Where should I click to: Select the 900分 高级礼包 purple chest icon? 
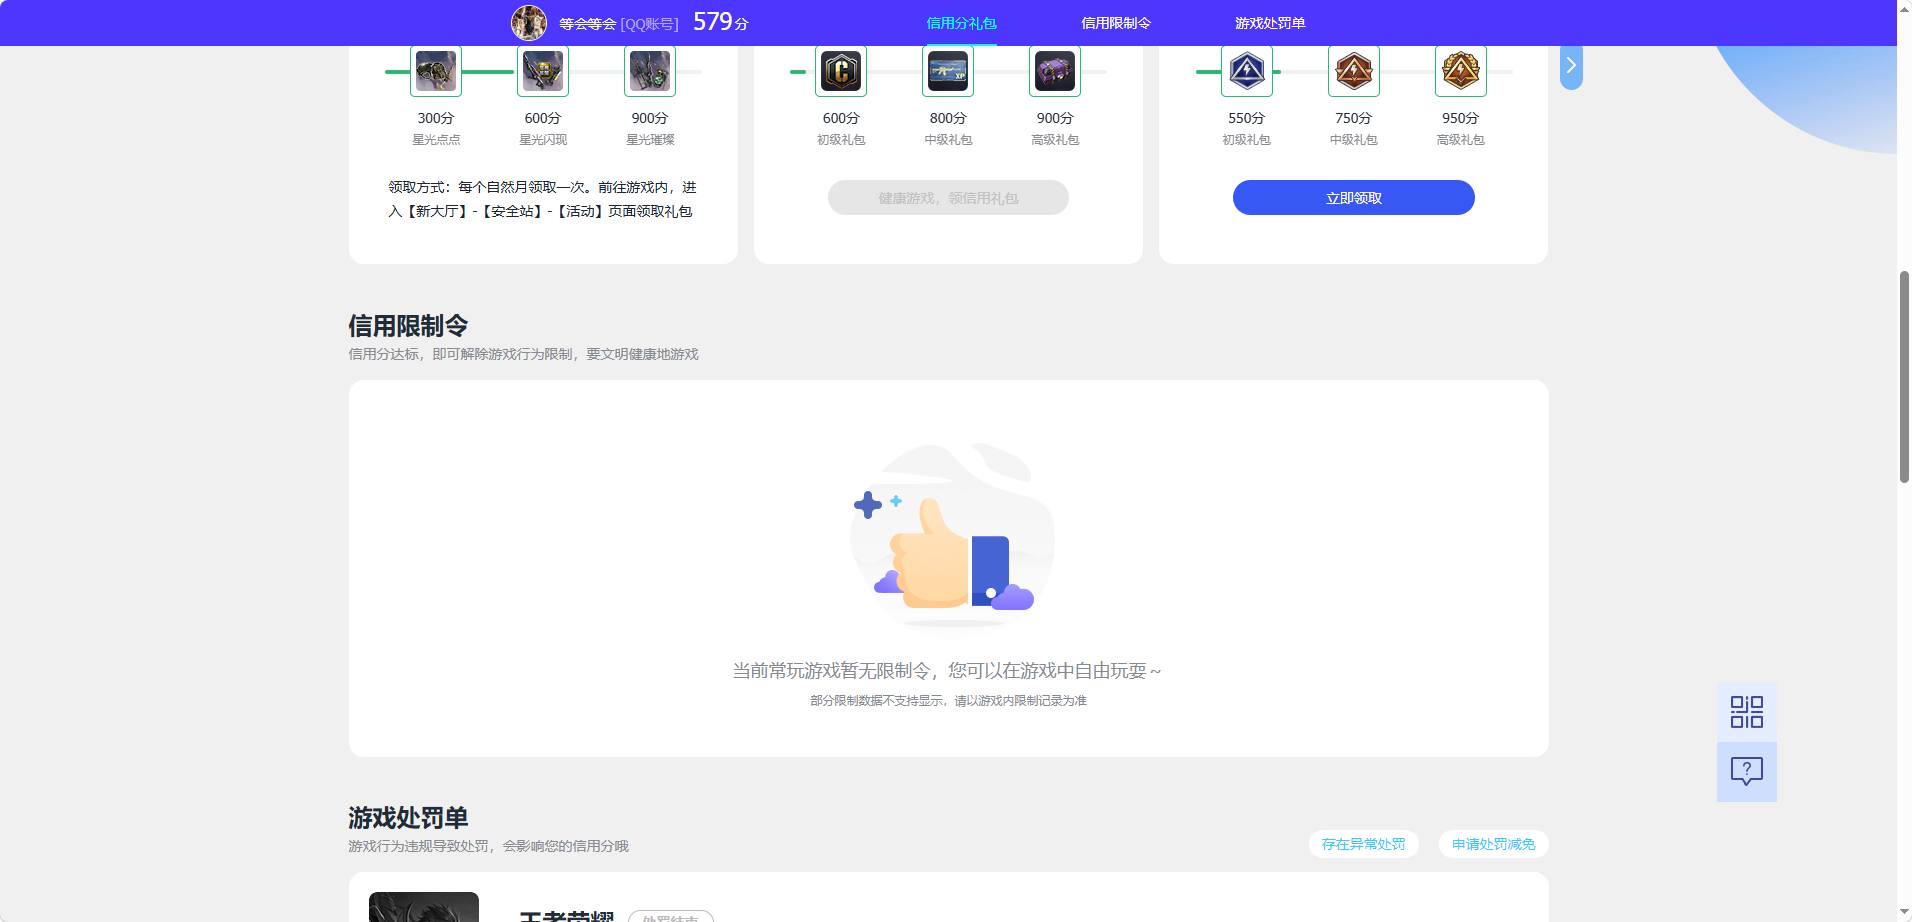[x=1055, y=71]
